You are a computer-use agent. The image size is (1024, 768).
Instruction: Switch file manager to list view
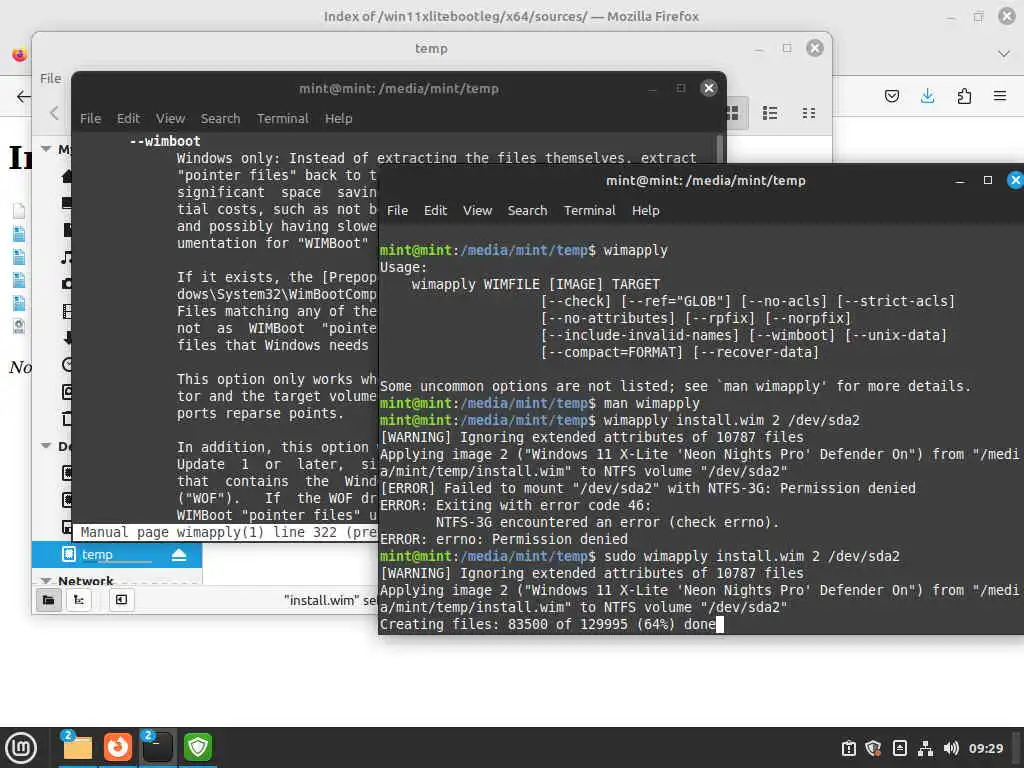[x=770, y=113]
